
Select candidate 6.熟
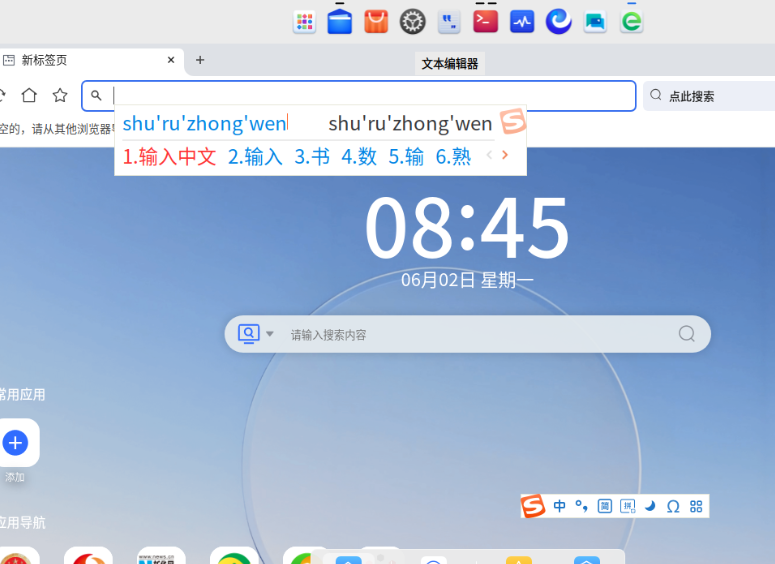click(453, 157)
